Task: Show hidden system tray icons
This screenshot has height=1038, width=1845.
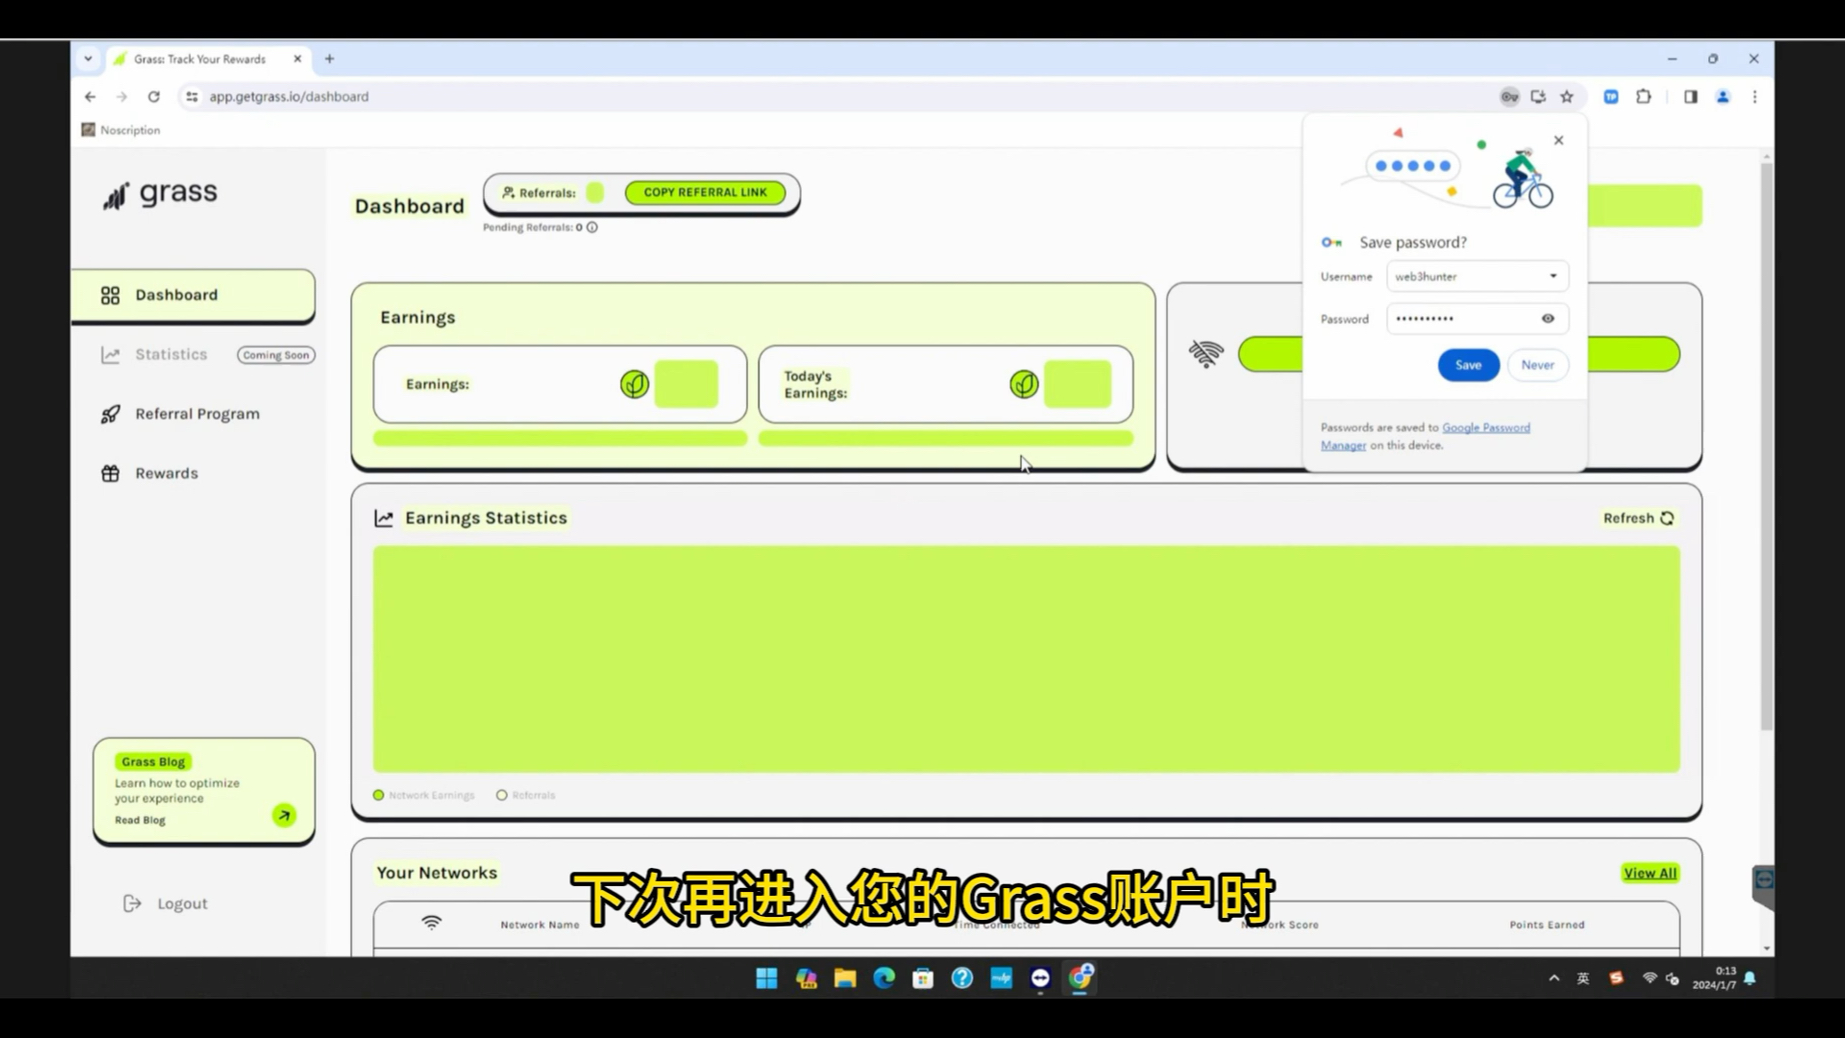Action: (1554, 978)
